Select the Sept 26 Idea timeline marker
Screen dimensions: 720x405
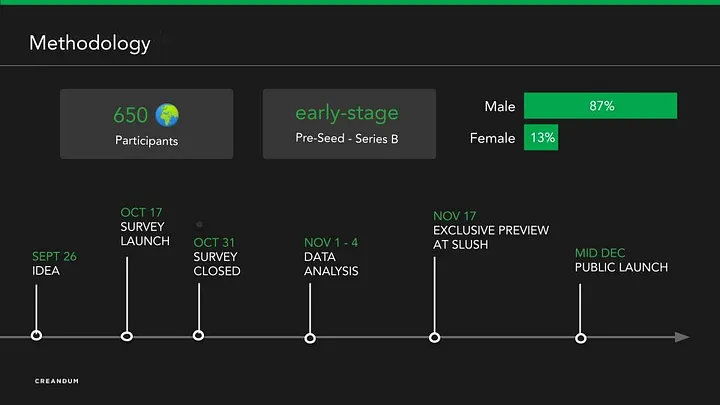click(x=37, y=336)
